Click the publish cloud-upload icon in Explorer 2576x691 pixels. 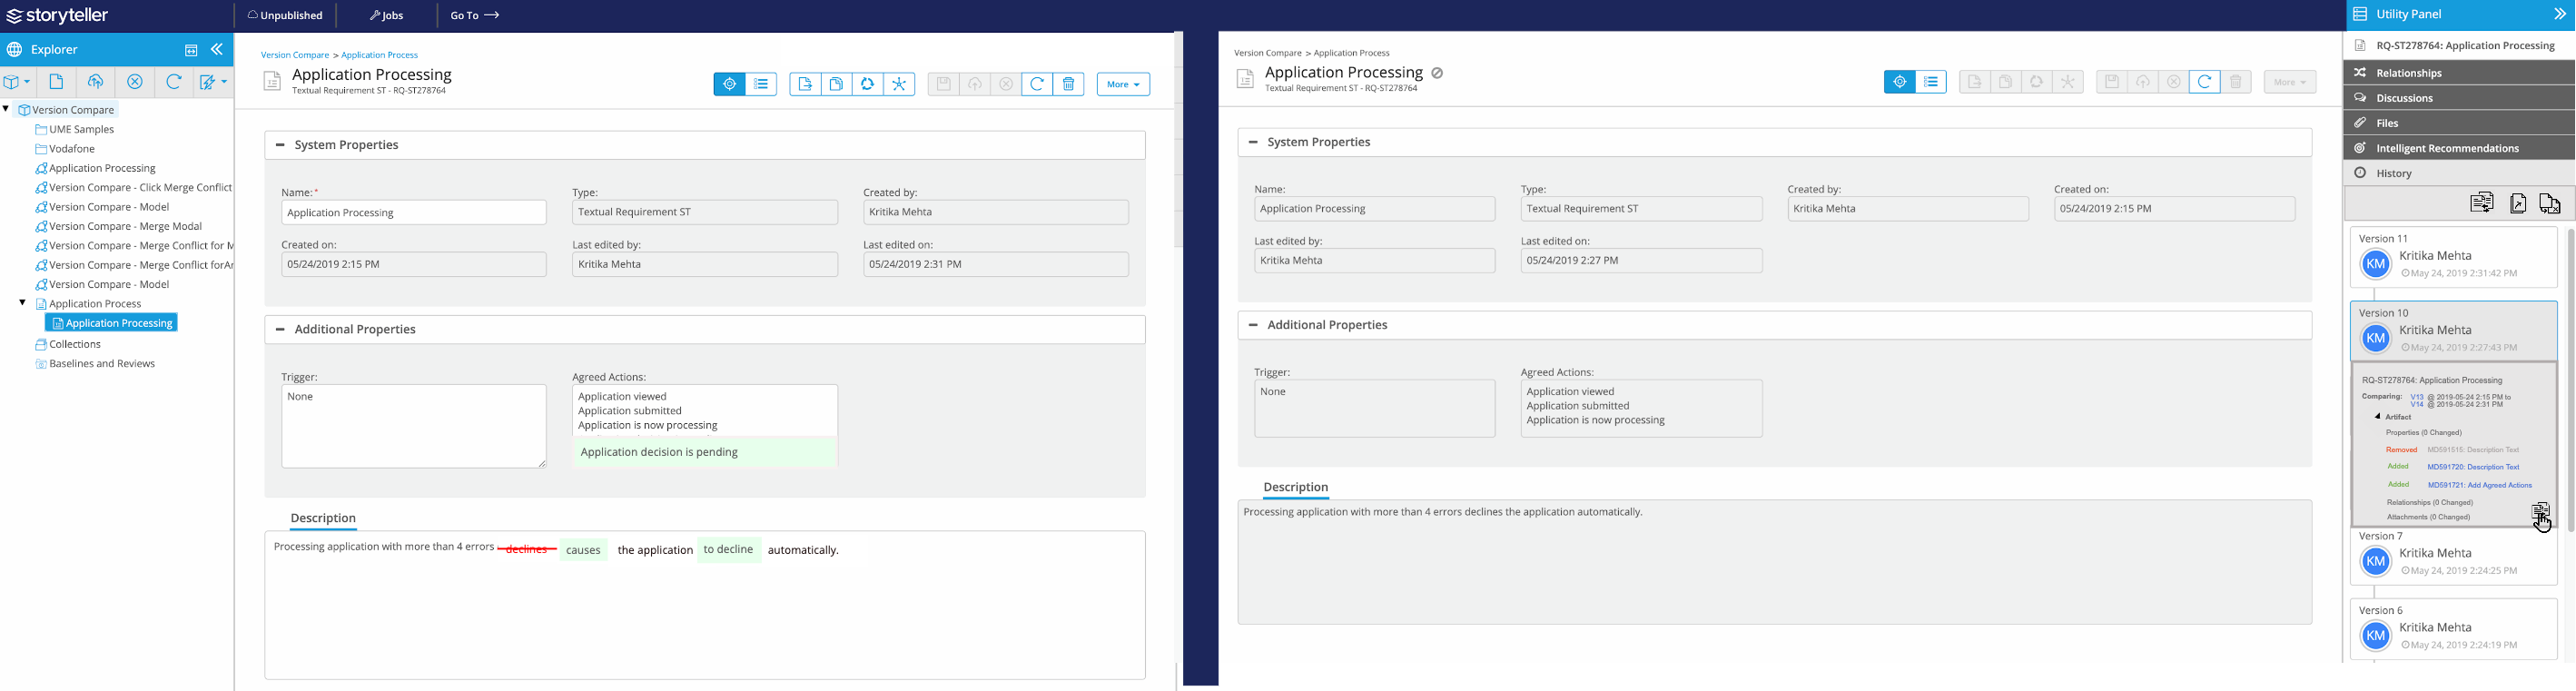tap(96, 82)
